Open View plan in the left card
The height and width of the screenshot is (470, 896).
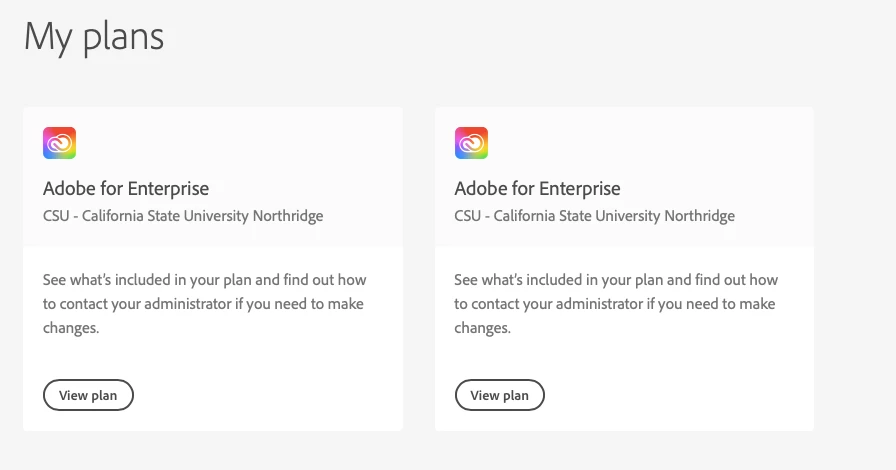[x=88, y=395]
